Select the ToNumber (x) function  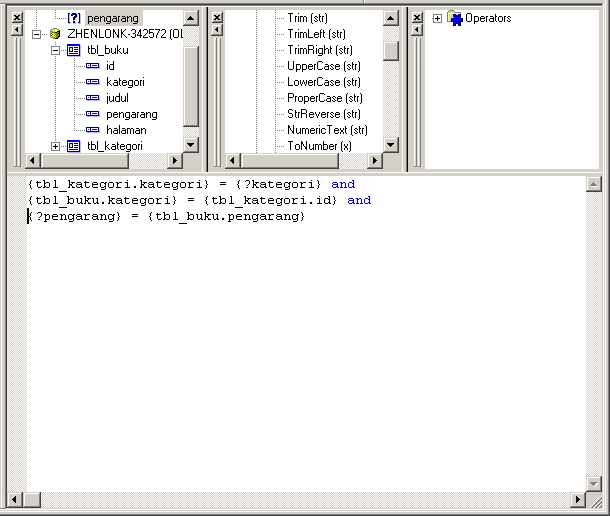click(319, 146)
